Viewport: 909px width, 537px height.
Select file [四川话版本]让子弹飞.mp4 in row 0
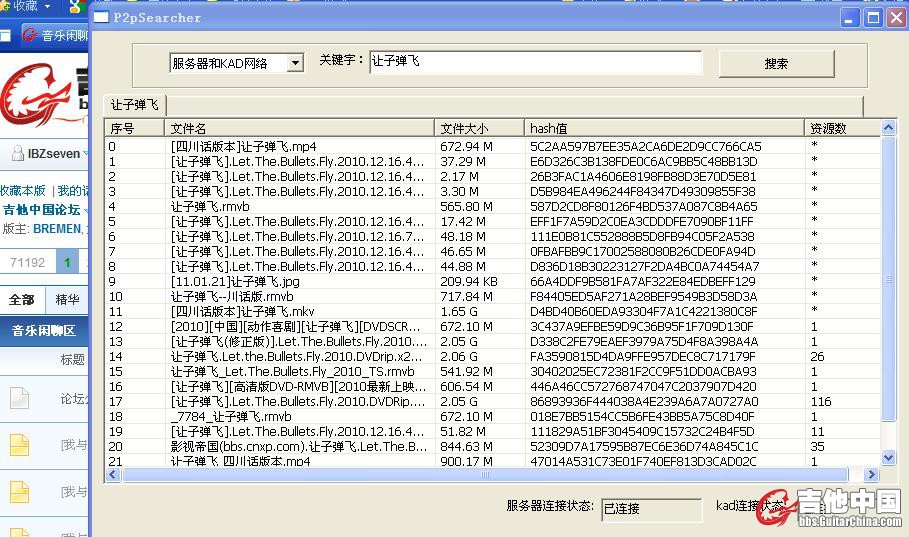(244, 147)
